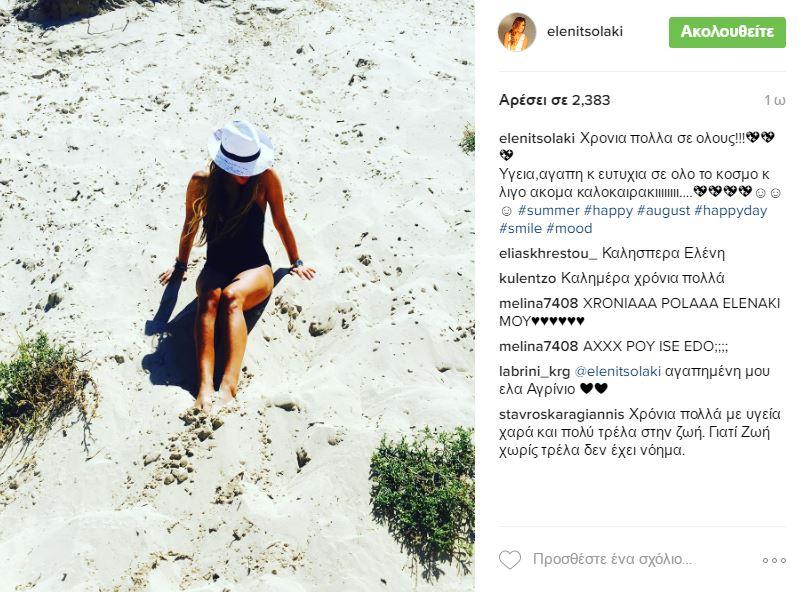
Task: Click the heart like icon
Action: 510,560
